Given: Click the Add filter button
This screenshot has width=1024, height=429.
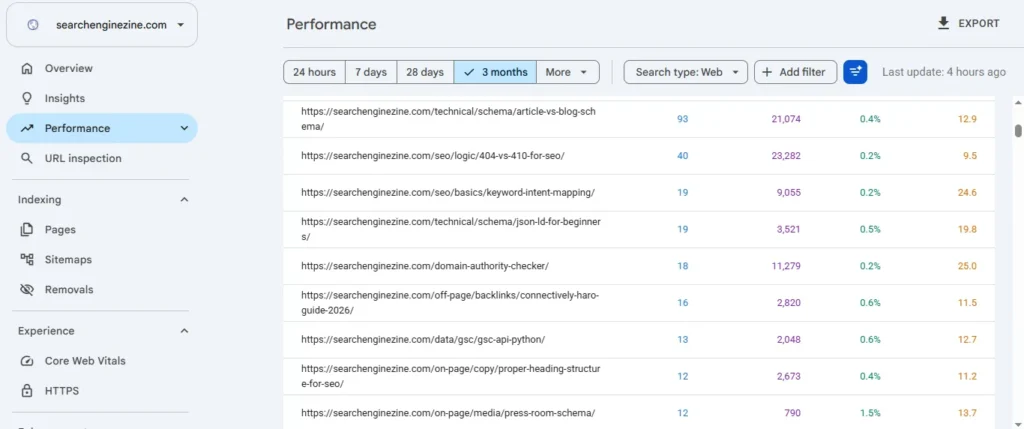Looking at the screenshot, I should click(795, 72).
